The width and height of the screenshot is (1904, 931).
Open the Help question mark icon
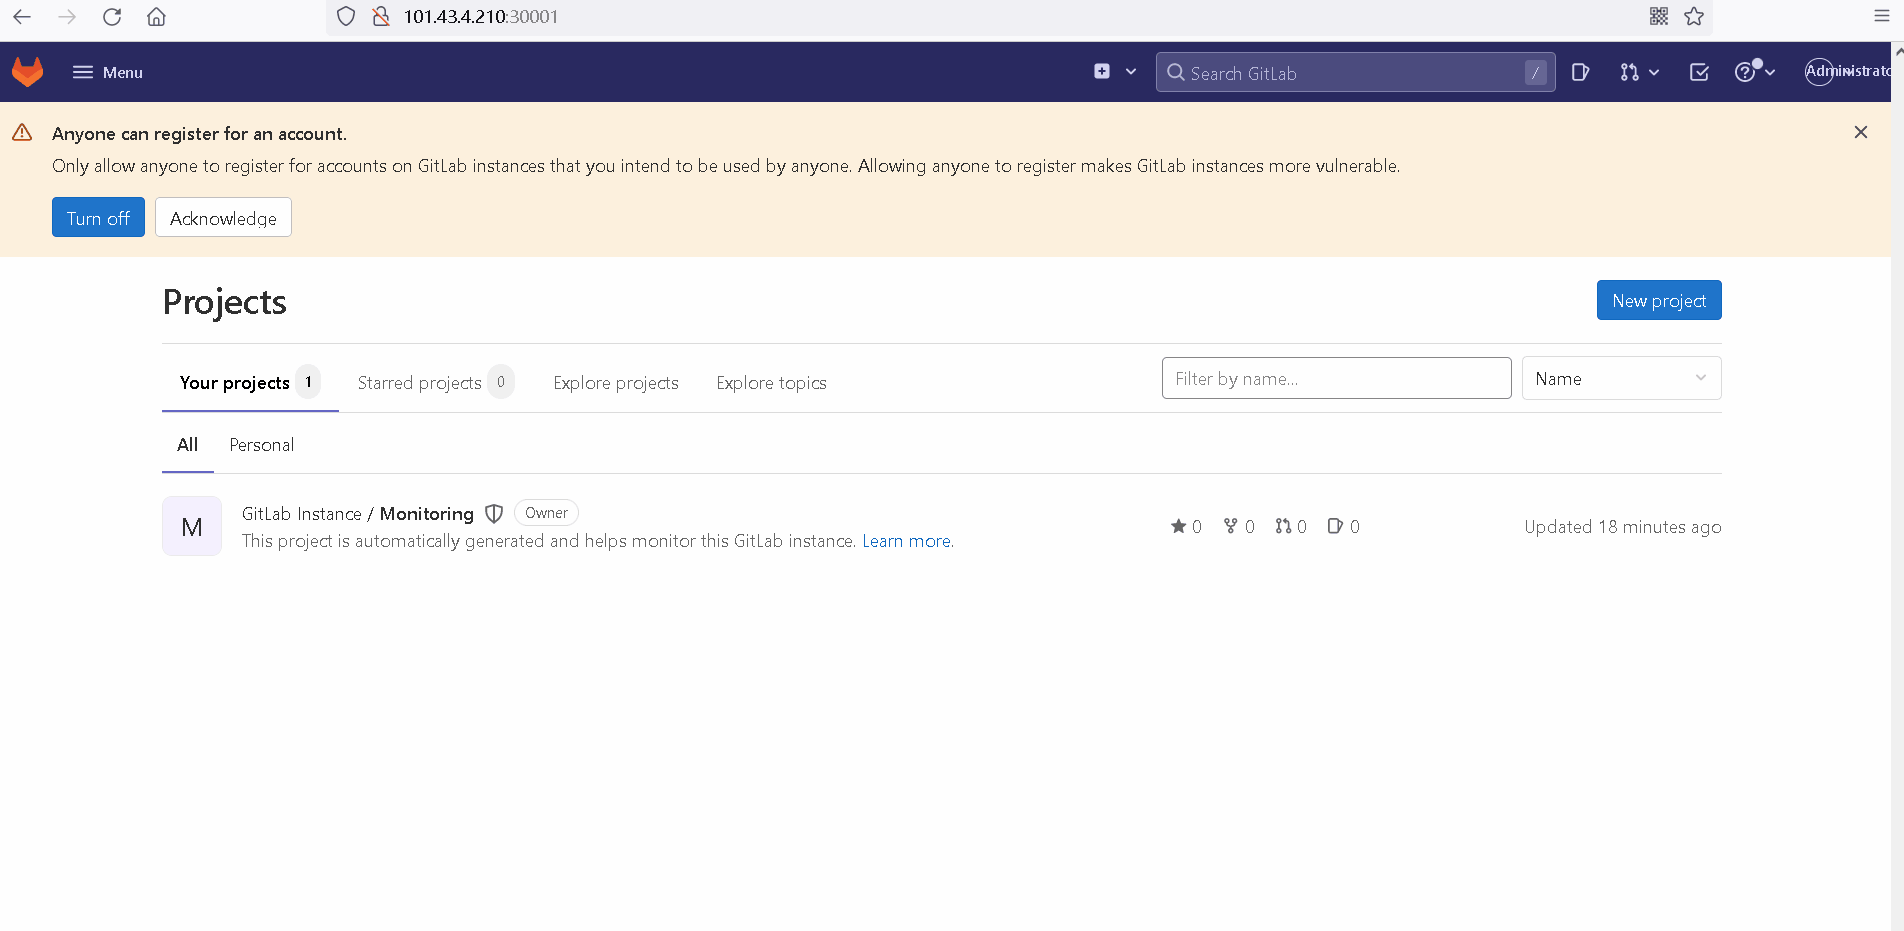click(x=1745, y=72)
